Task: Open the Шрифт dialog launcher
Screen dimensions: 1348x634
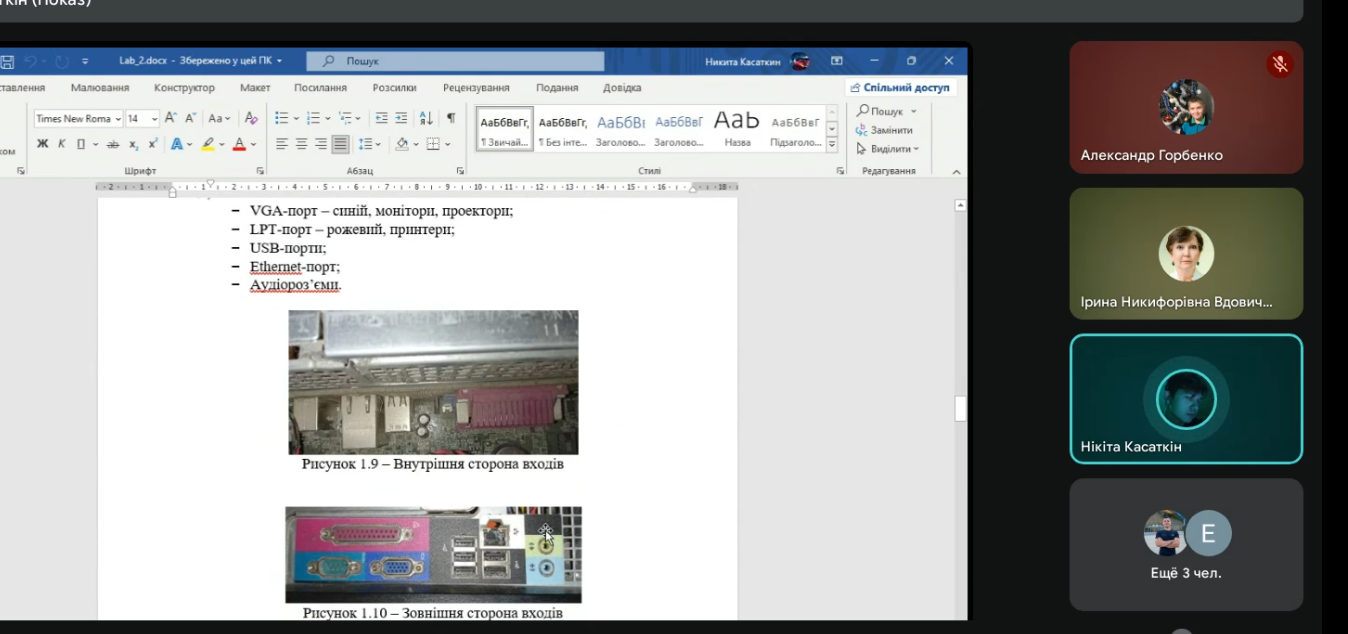Action: [x=260, y=171]
